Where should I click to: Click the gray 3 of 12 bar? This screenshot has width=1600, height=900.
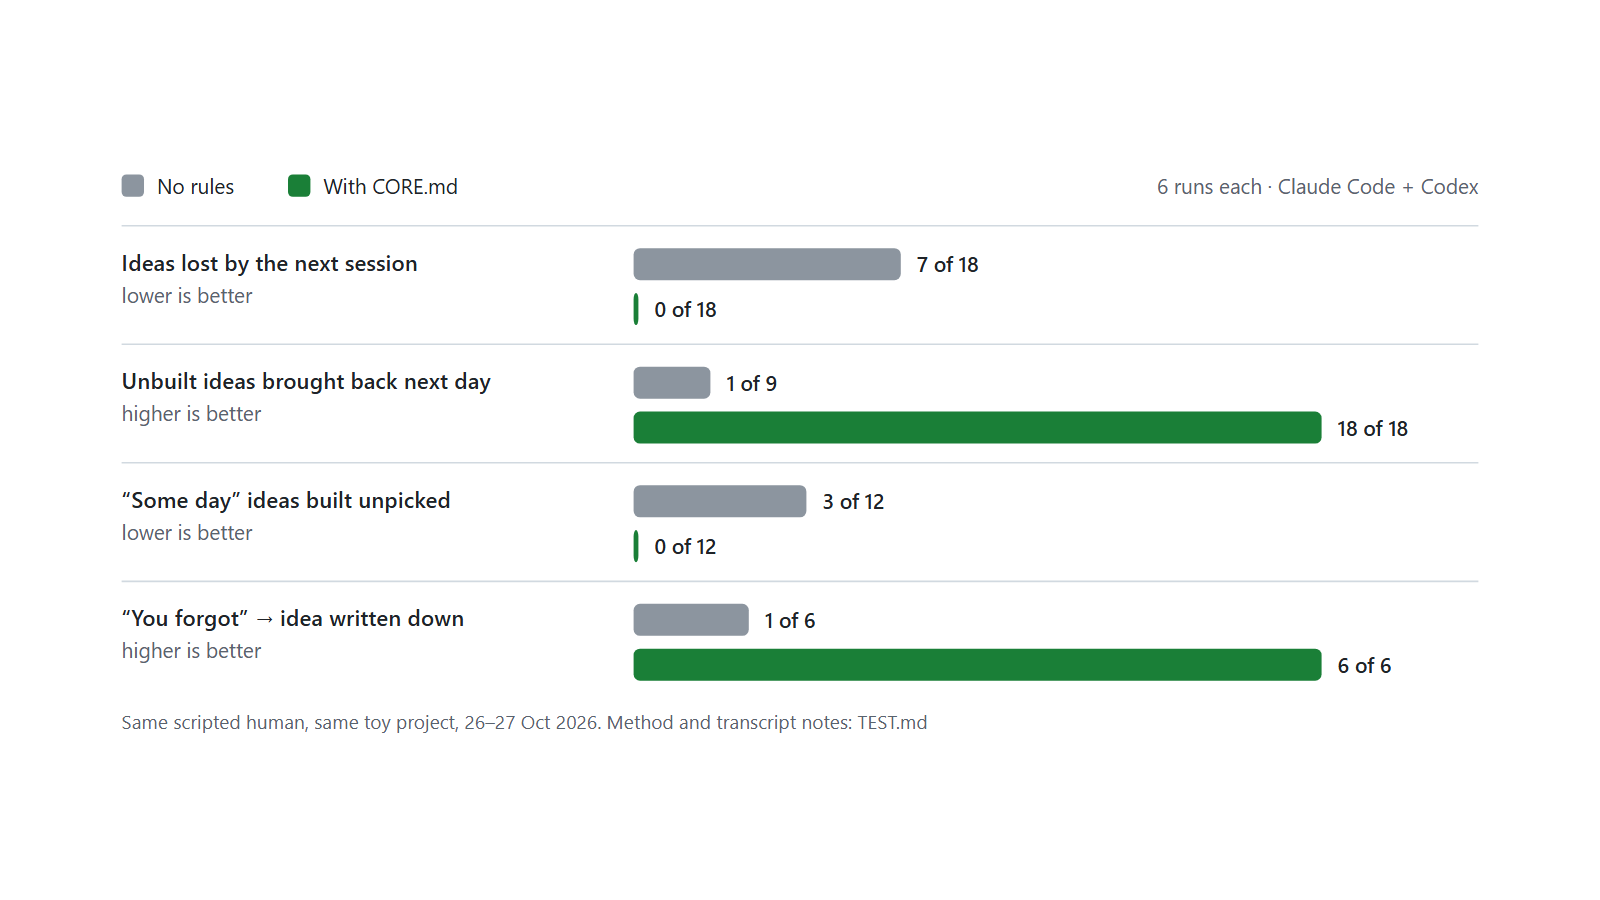pos(720,501)
